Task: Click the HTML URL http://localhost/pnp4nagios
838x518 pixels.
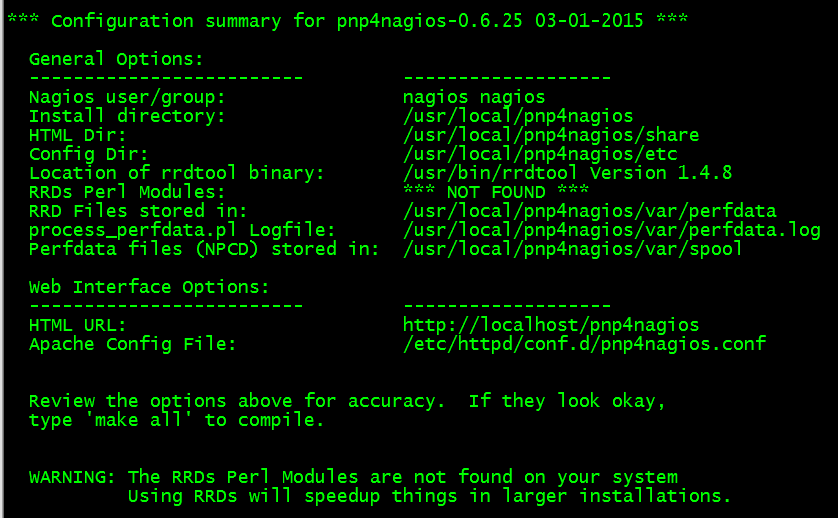Action: (550, 325)
